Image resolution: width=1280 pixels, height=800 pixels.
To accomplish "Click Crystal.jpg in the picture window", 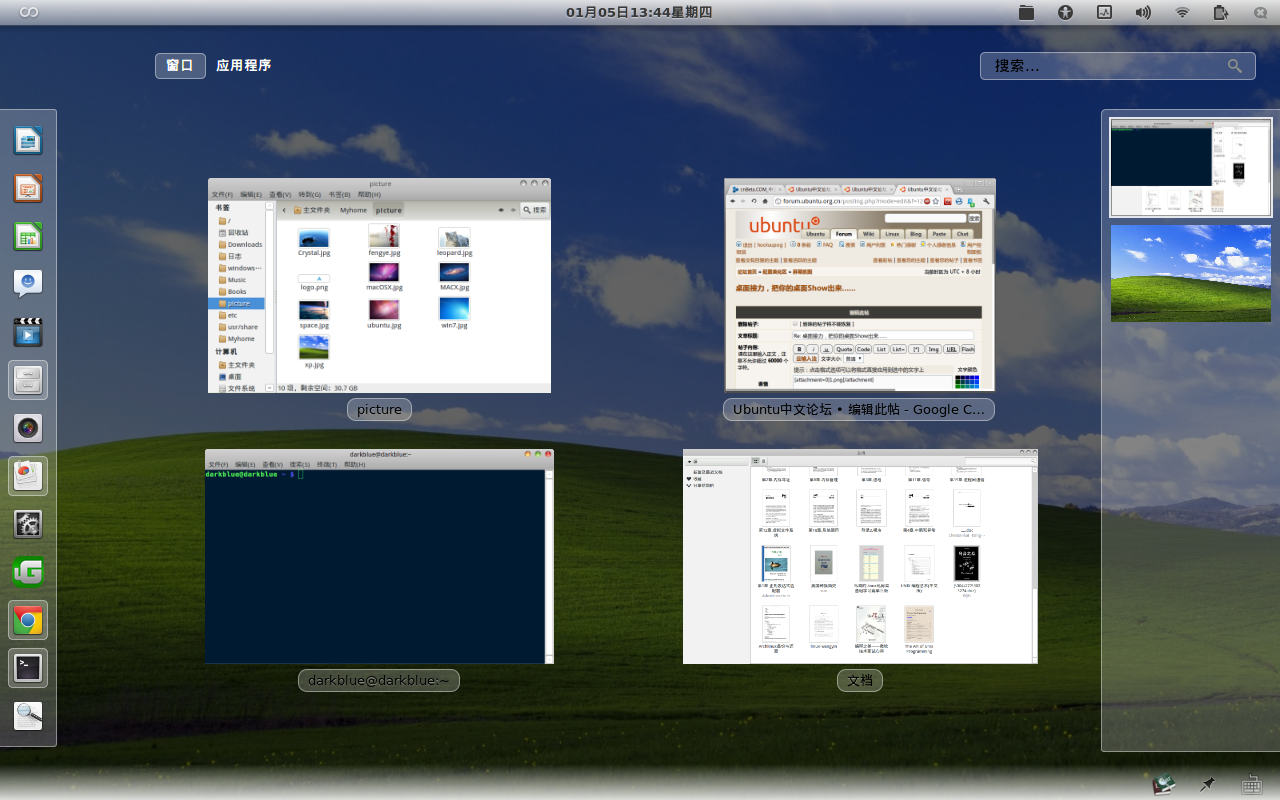I will coord(314,242).
